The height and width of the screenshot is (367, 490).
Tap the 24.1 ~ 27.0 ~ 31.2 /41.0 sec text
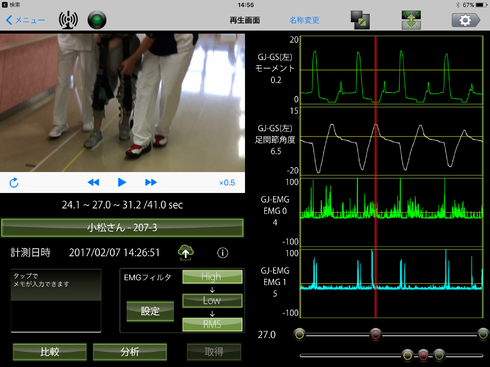(x=122, y=205)
